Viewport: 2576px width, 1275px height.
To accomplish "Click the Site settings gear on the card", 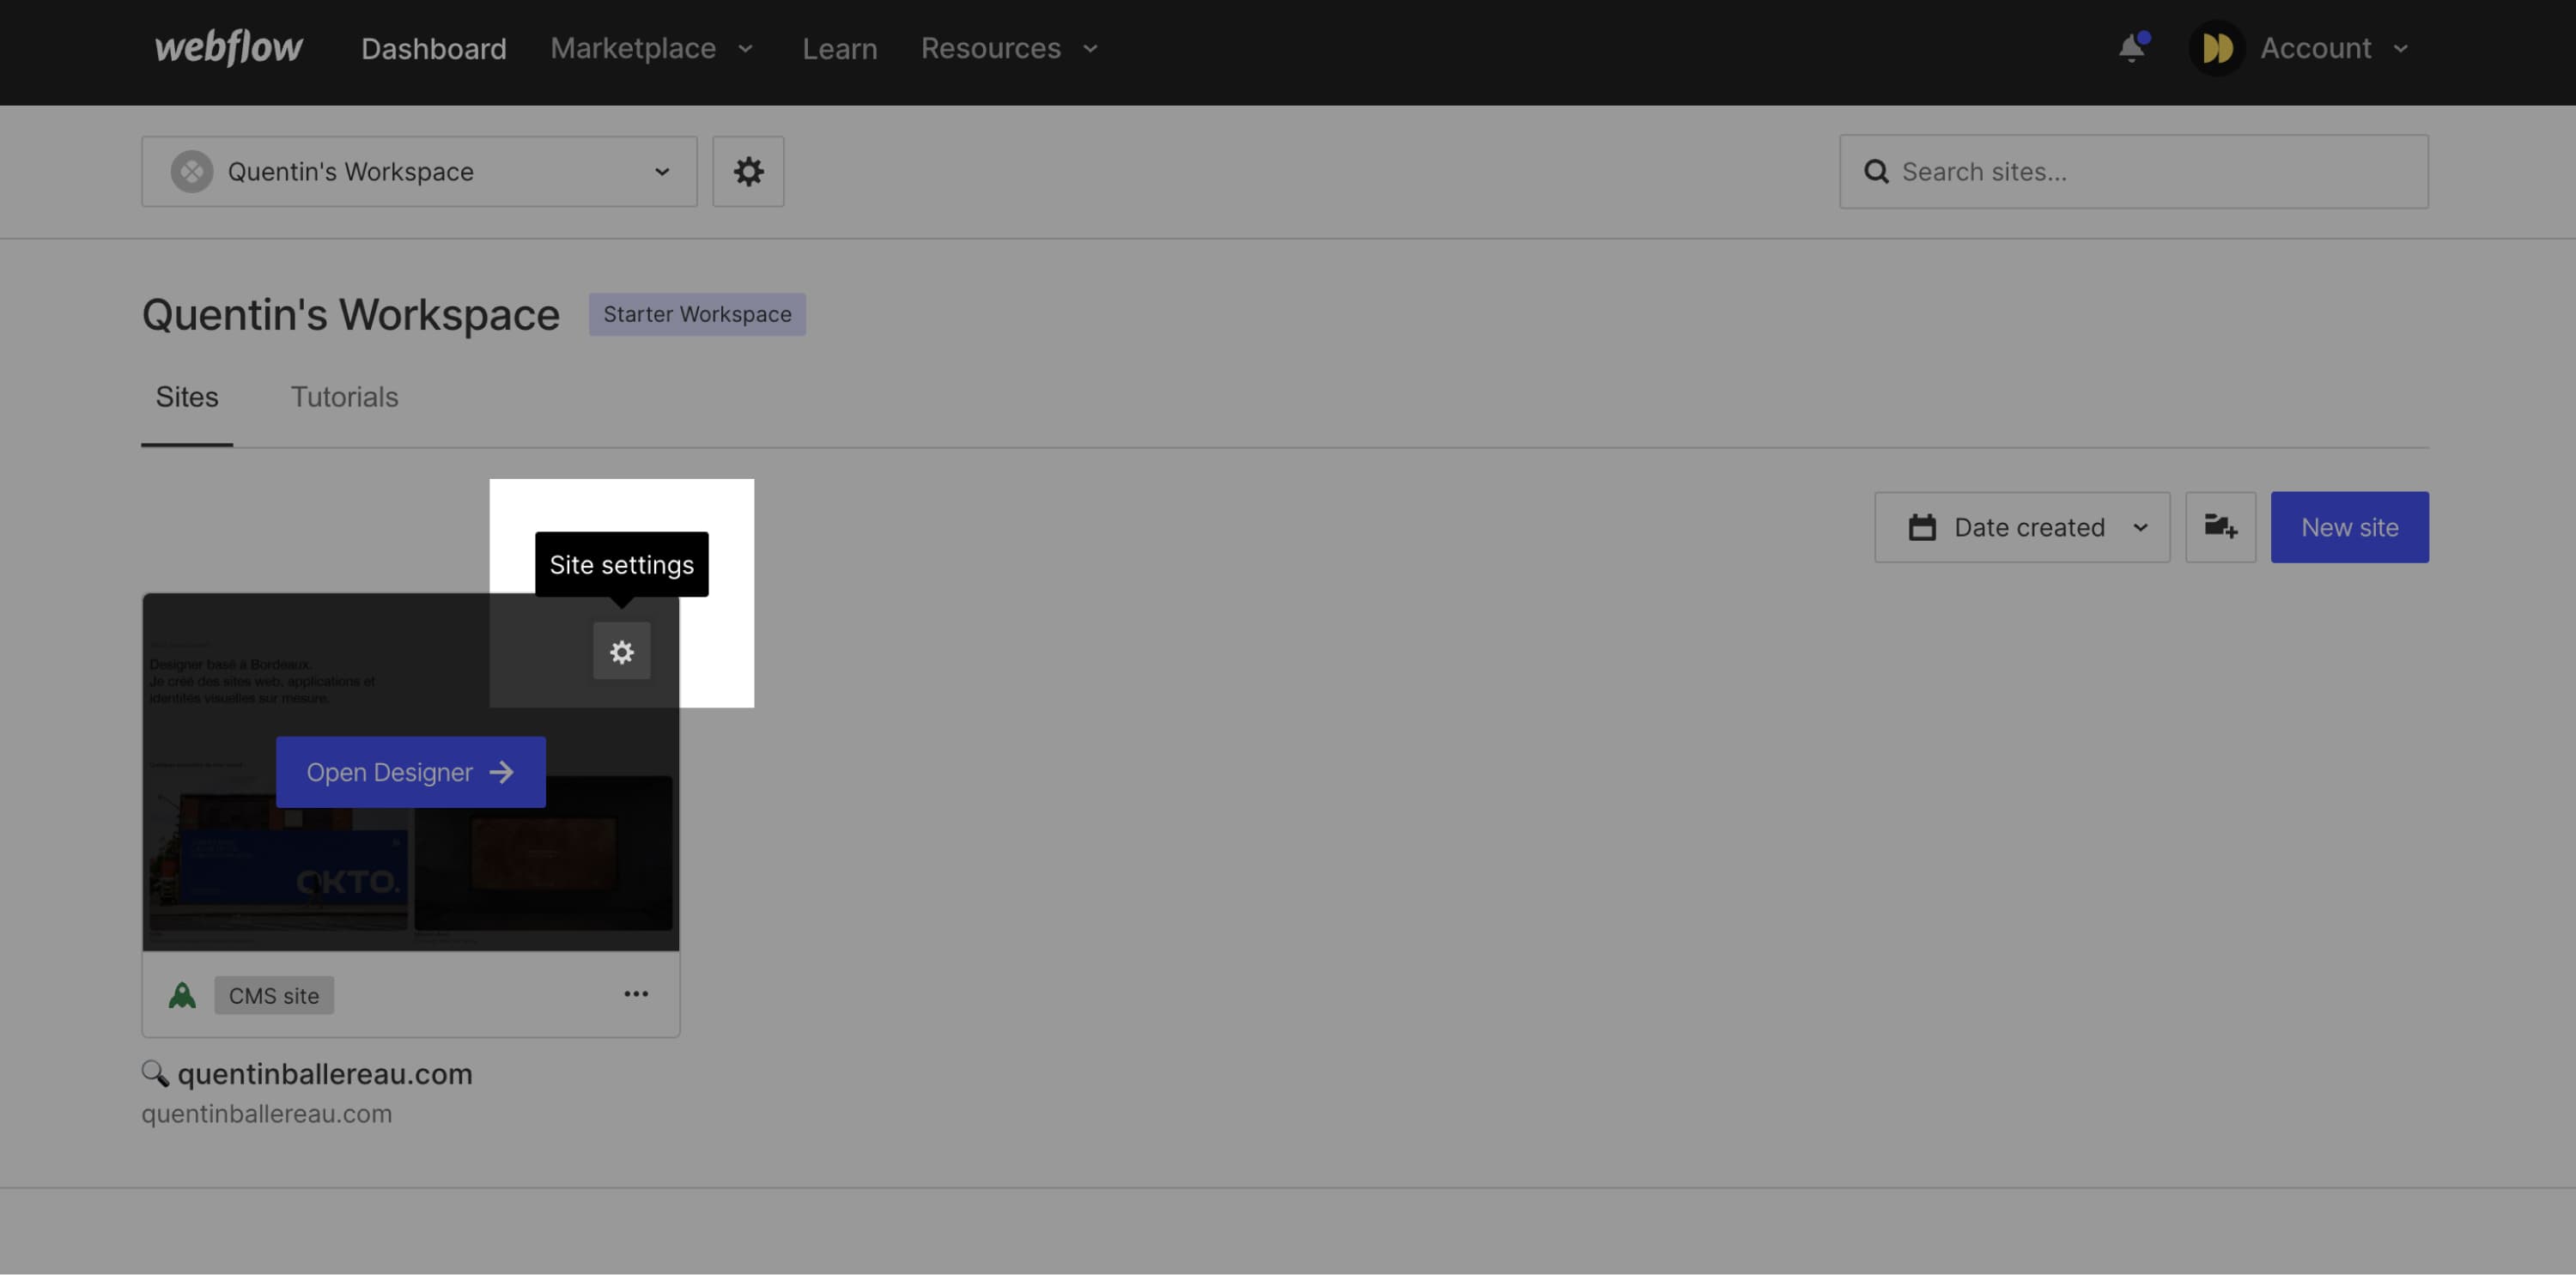I will pyautogui.click(x=621, y=651).
